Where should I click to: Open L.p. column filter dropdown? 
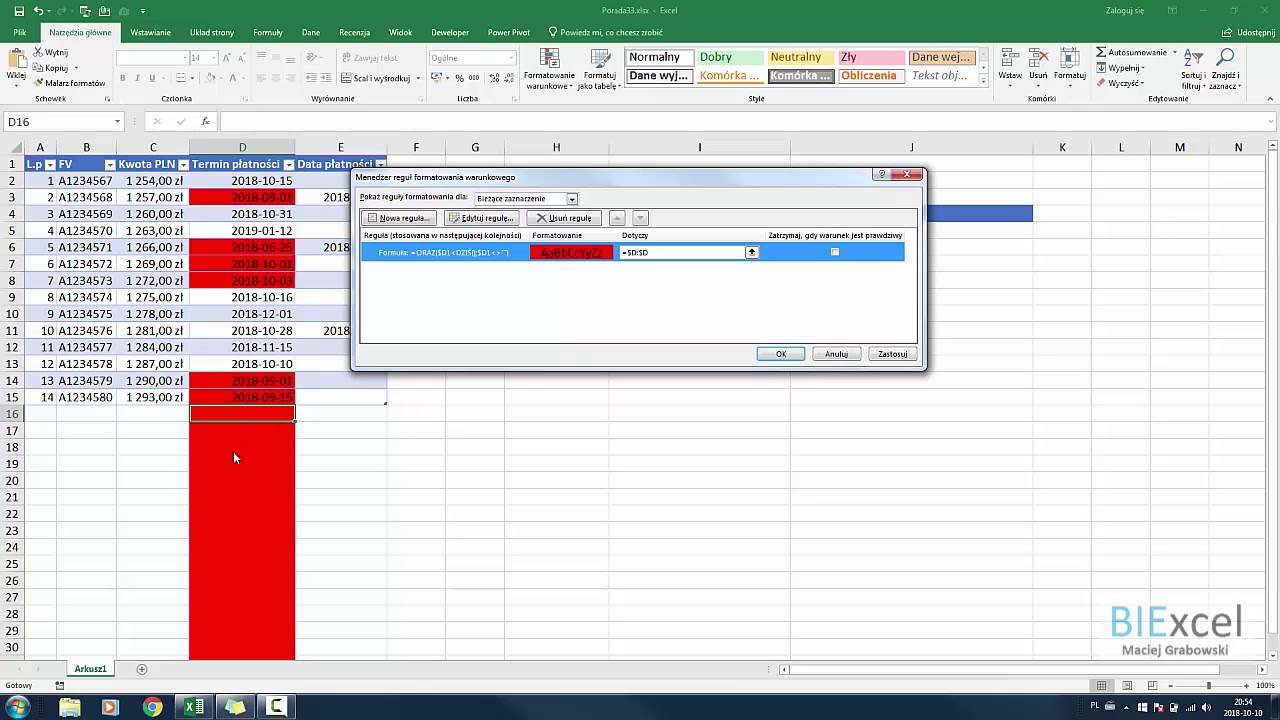[x=50, y=164]
